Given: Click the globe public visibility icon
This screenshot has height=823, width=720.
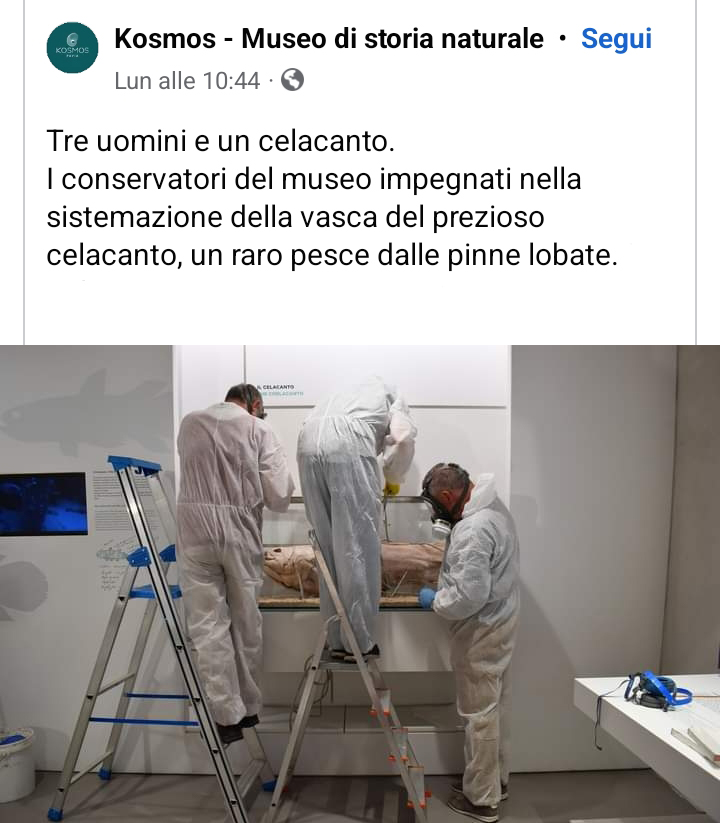Looking at the screenshot, I should (292, 80).
